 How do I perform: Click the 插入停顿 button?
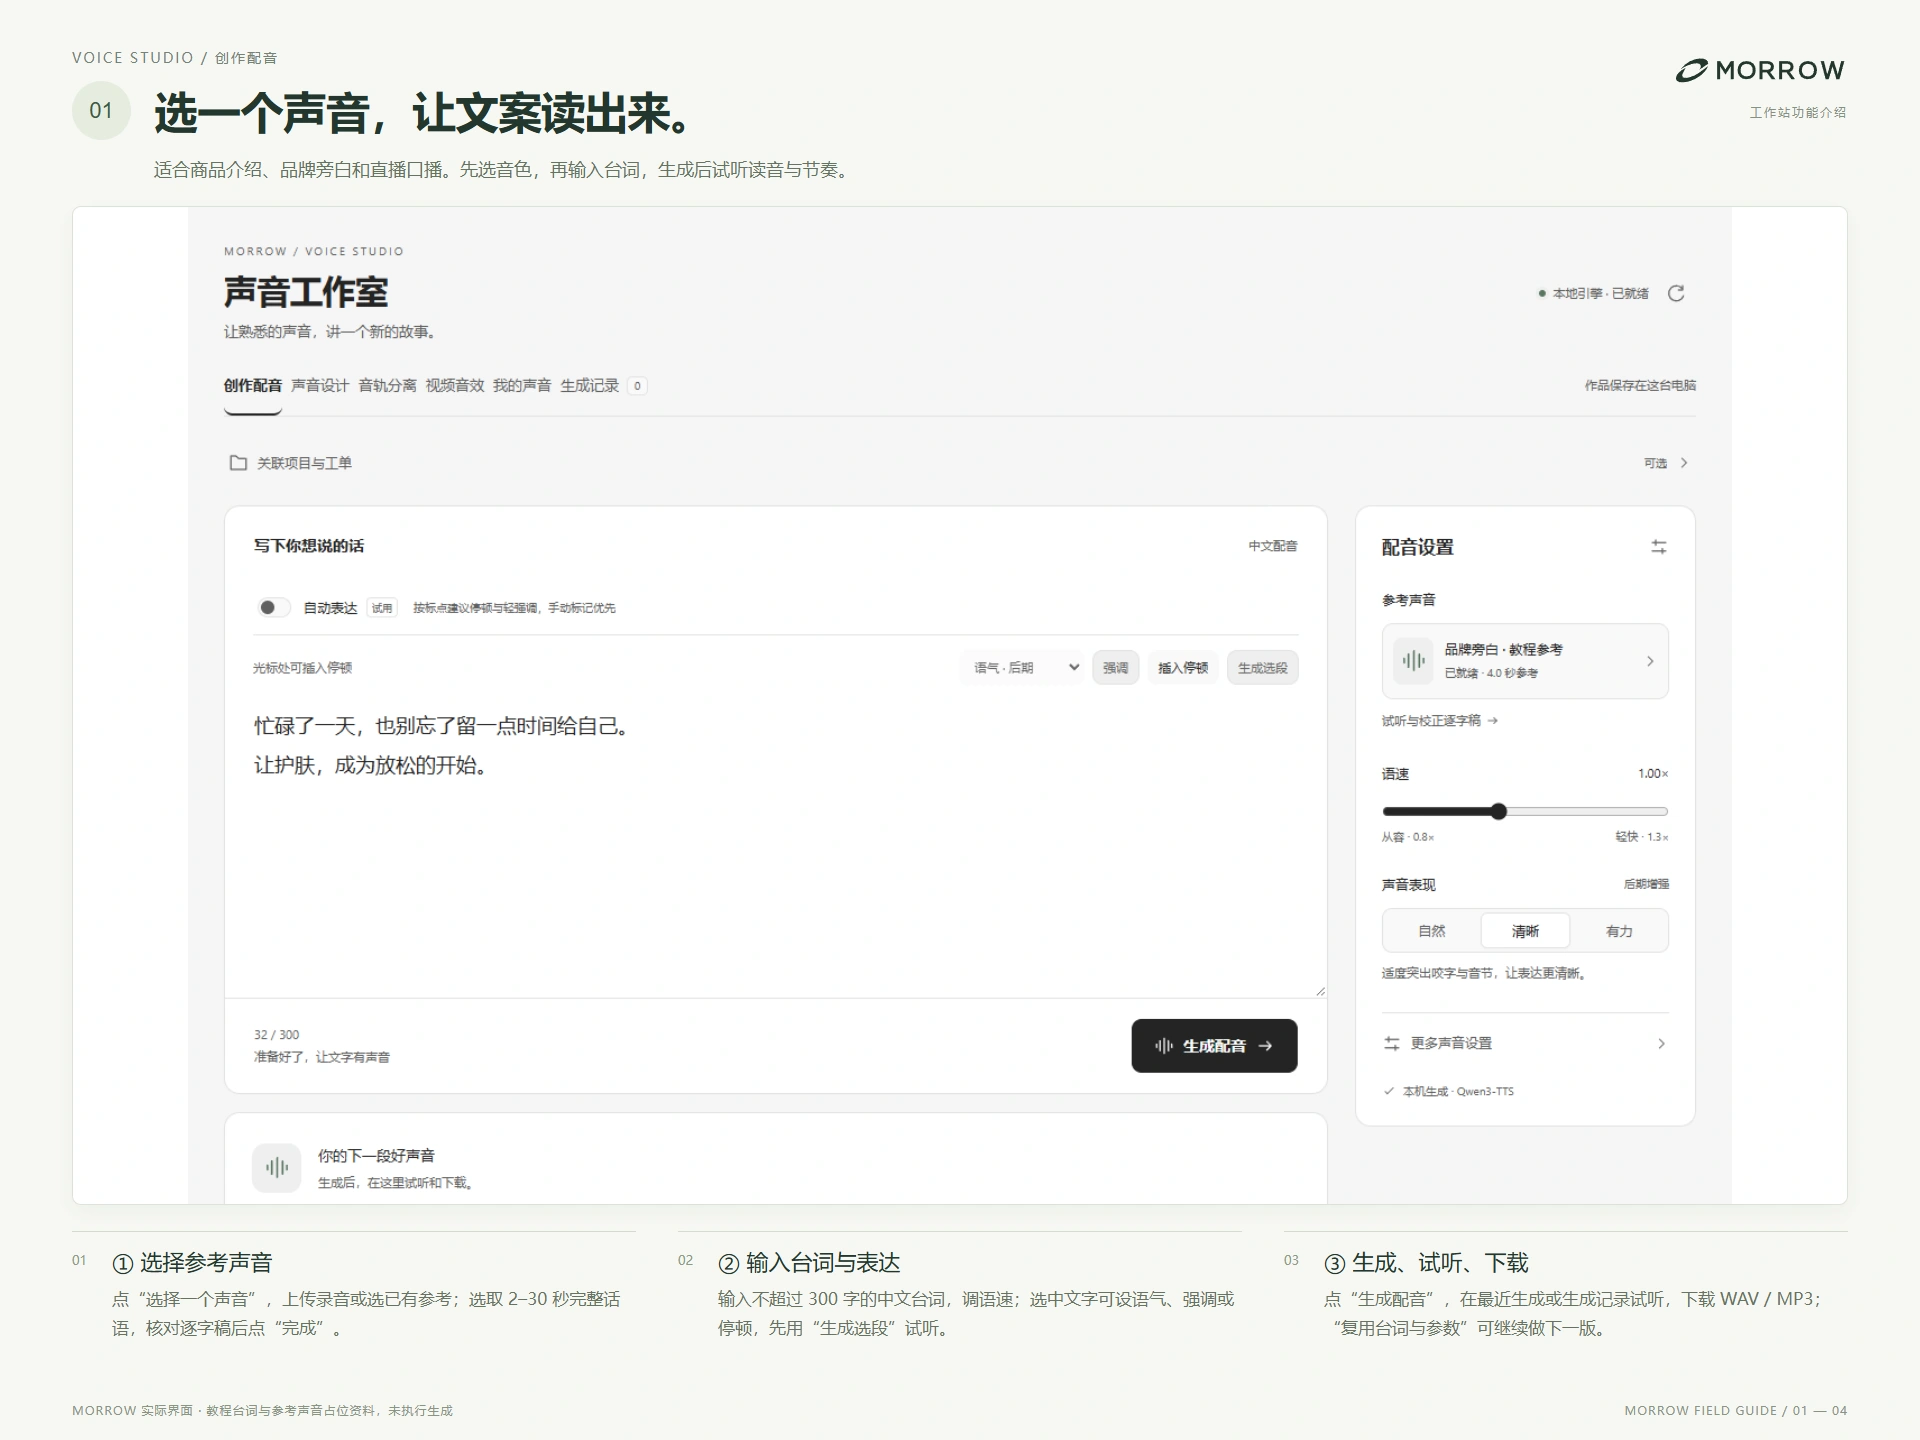point(1183,667)
